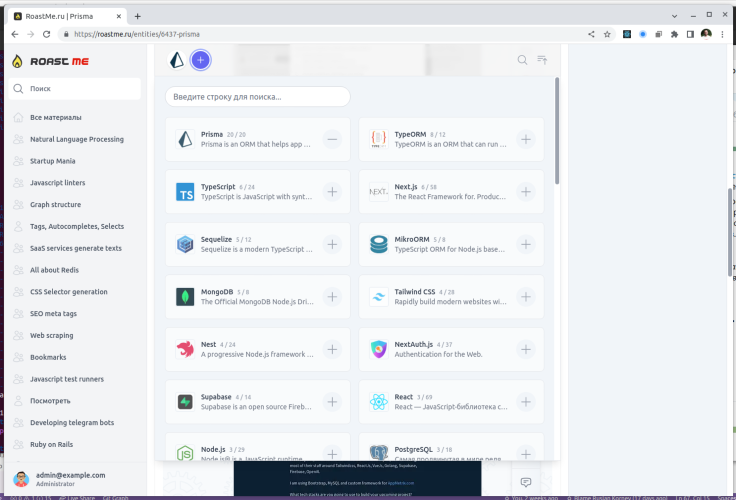Open SaaS services generate texts collection
Image resolution: width=736 pixels, height=500 pixels.
point(76,248)
